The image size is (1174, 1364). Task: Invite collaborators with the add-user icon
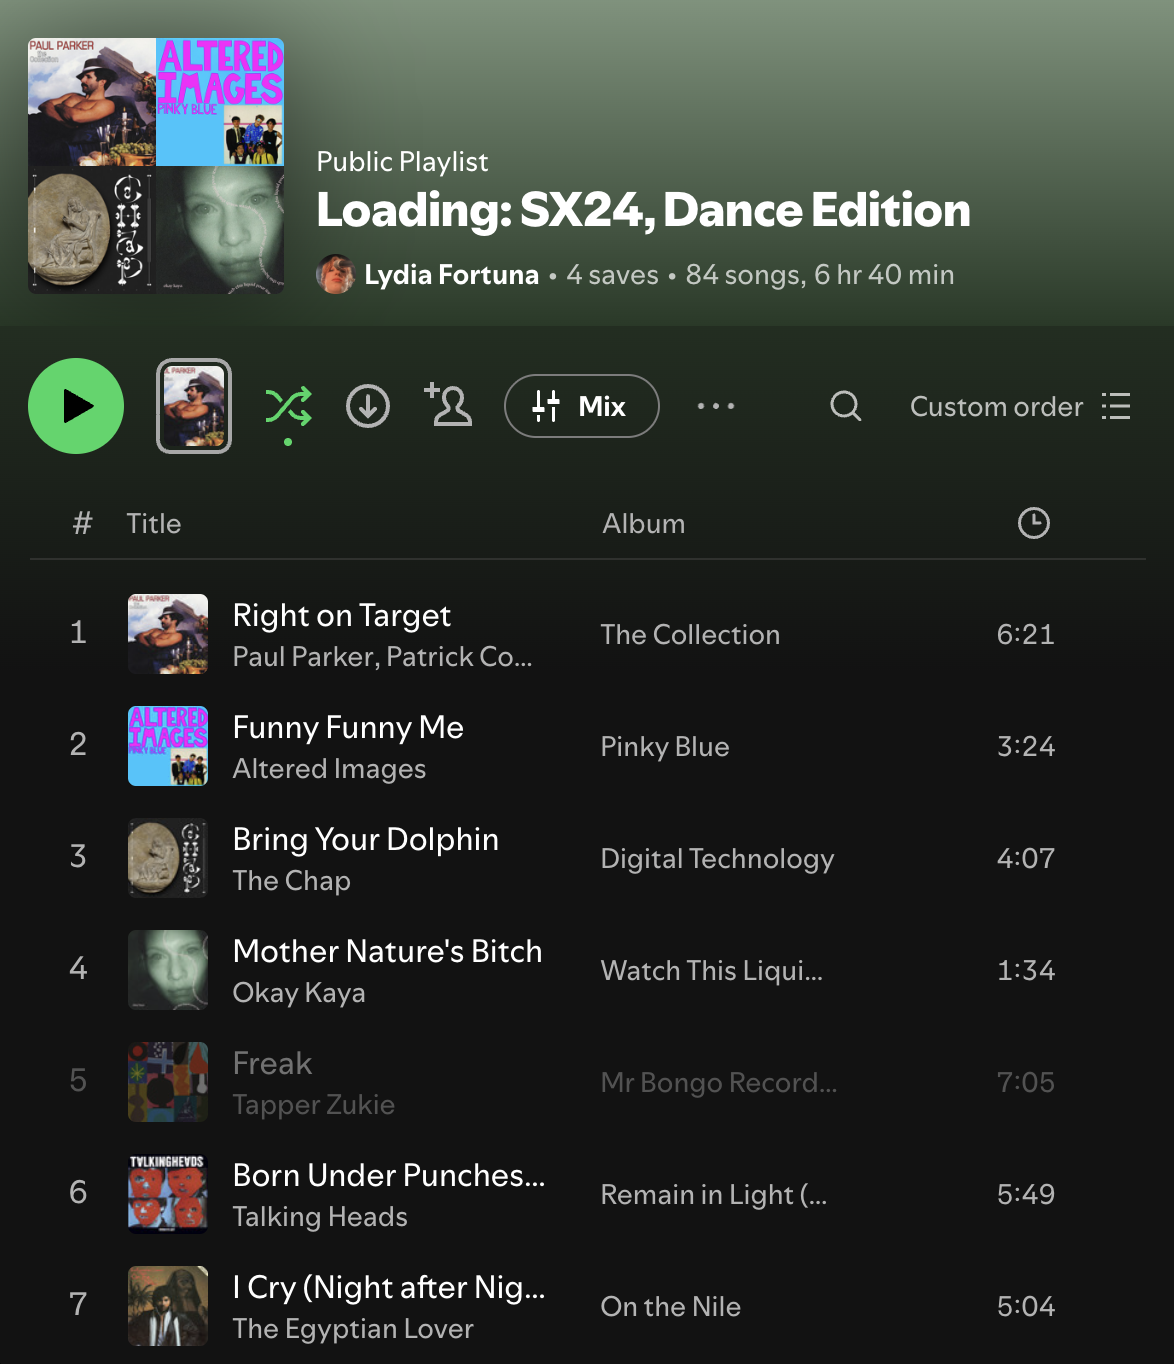point(448,406)
